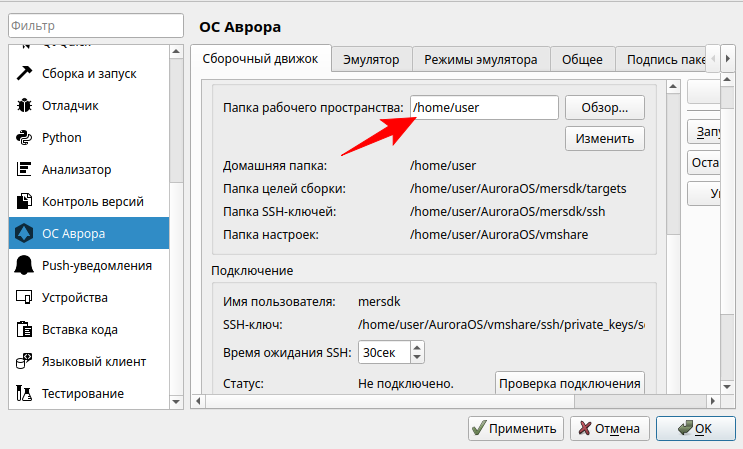Click the Применить button

click(x=516, y=428)
